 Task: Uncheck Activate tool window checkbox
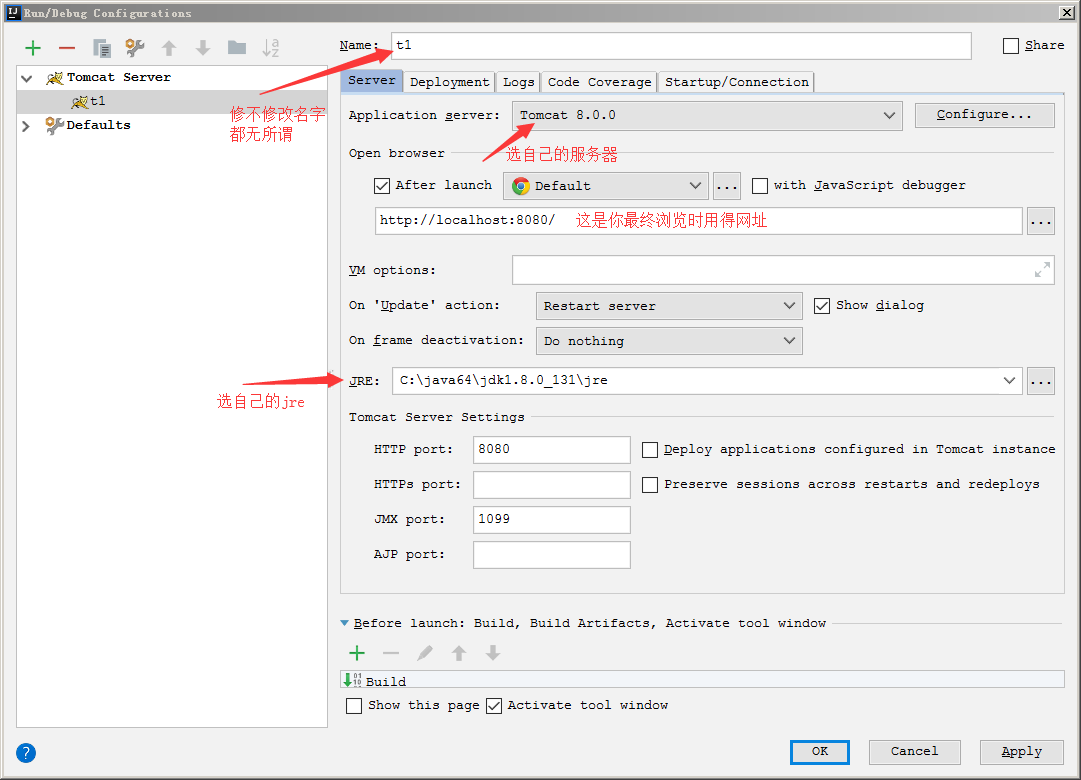[x=494, y=706]
